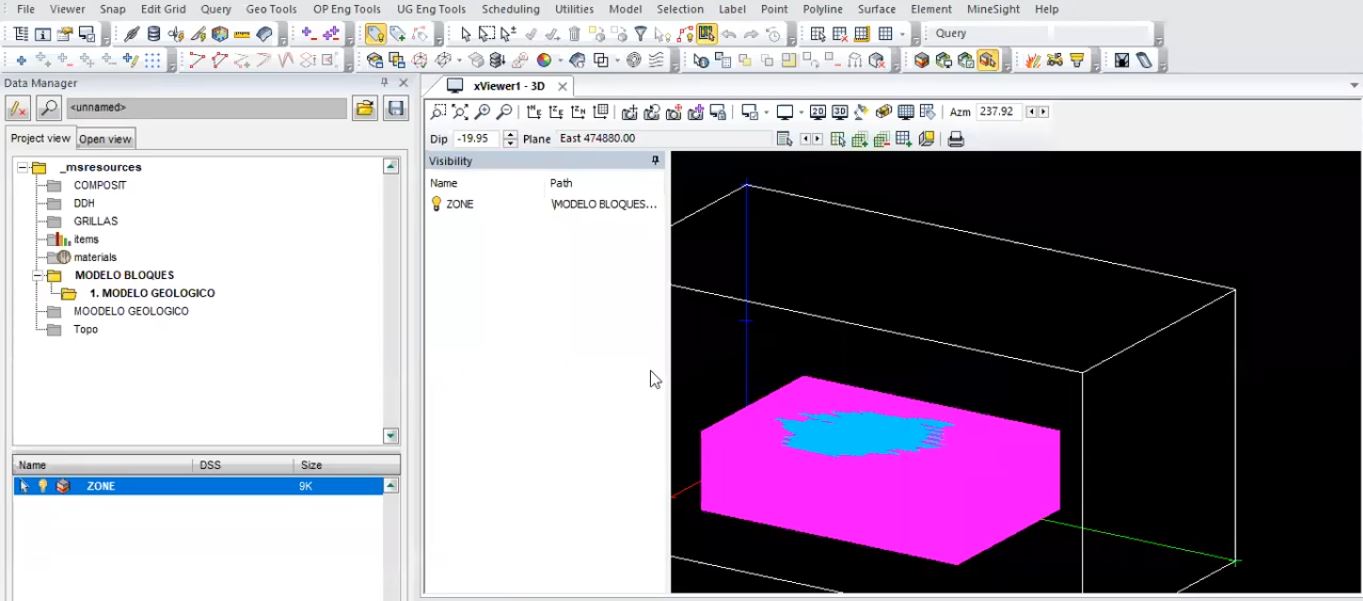1363x601 pixels.
Task: Click the Data Manager search magnifier icon
Action: 49,108
